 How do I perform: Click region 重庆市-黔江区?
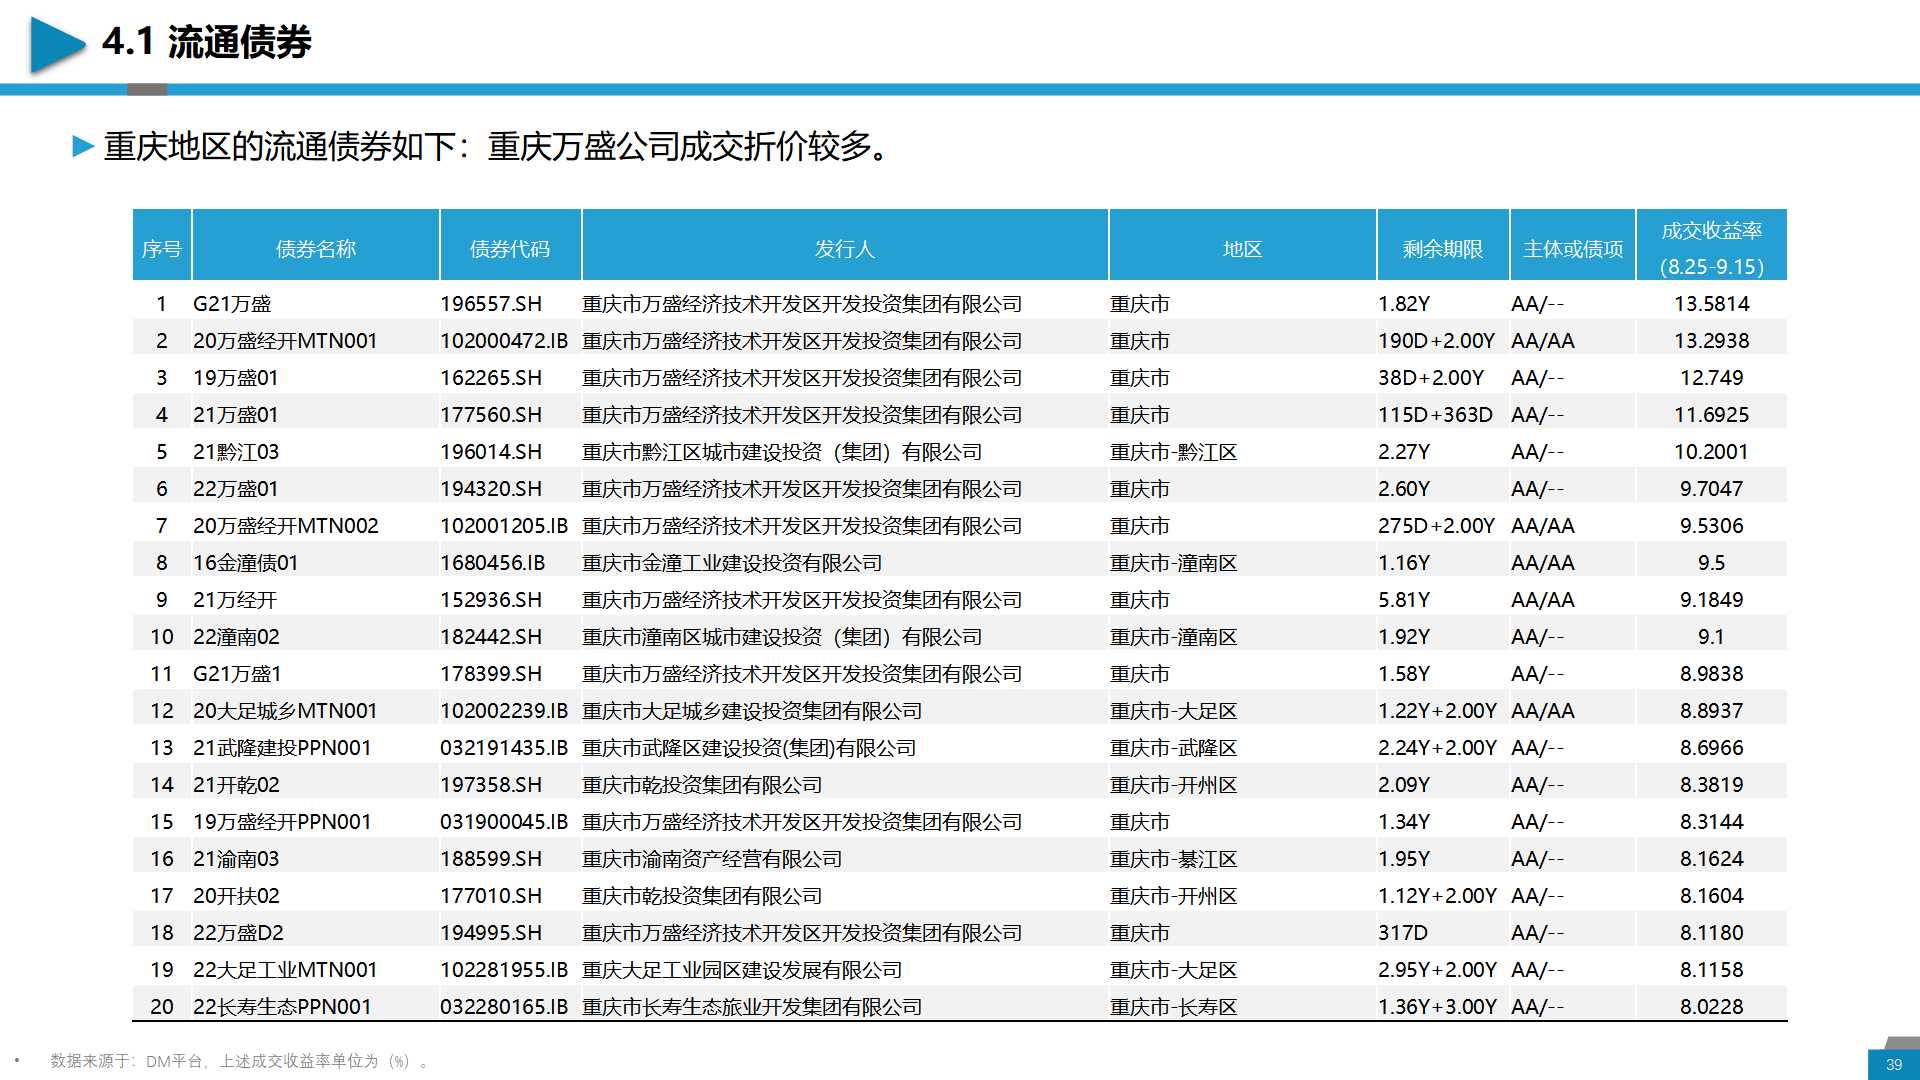click(1174, 452)
